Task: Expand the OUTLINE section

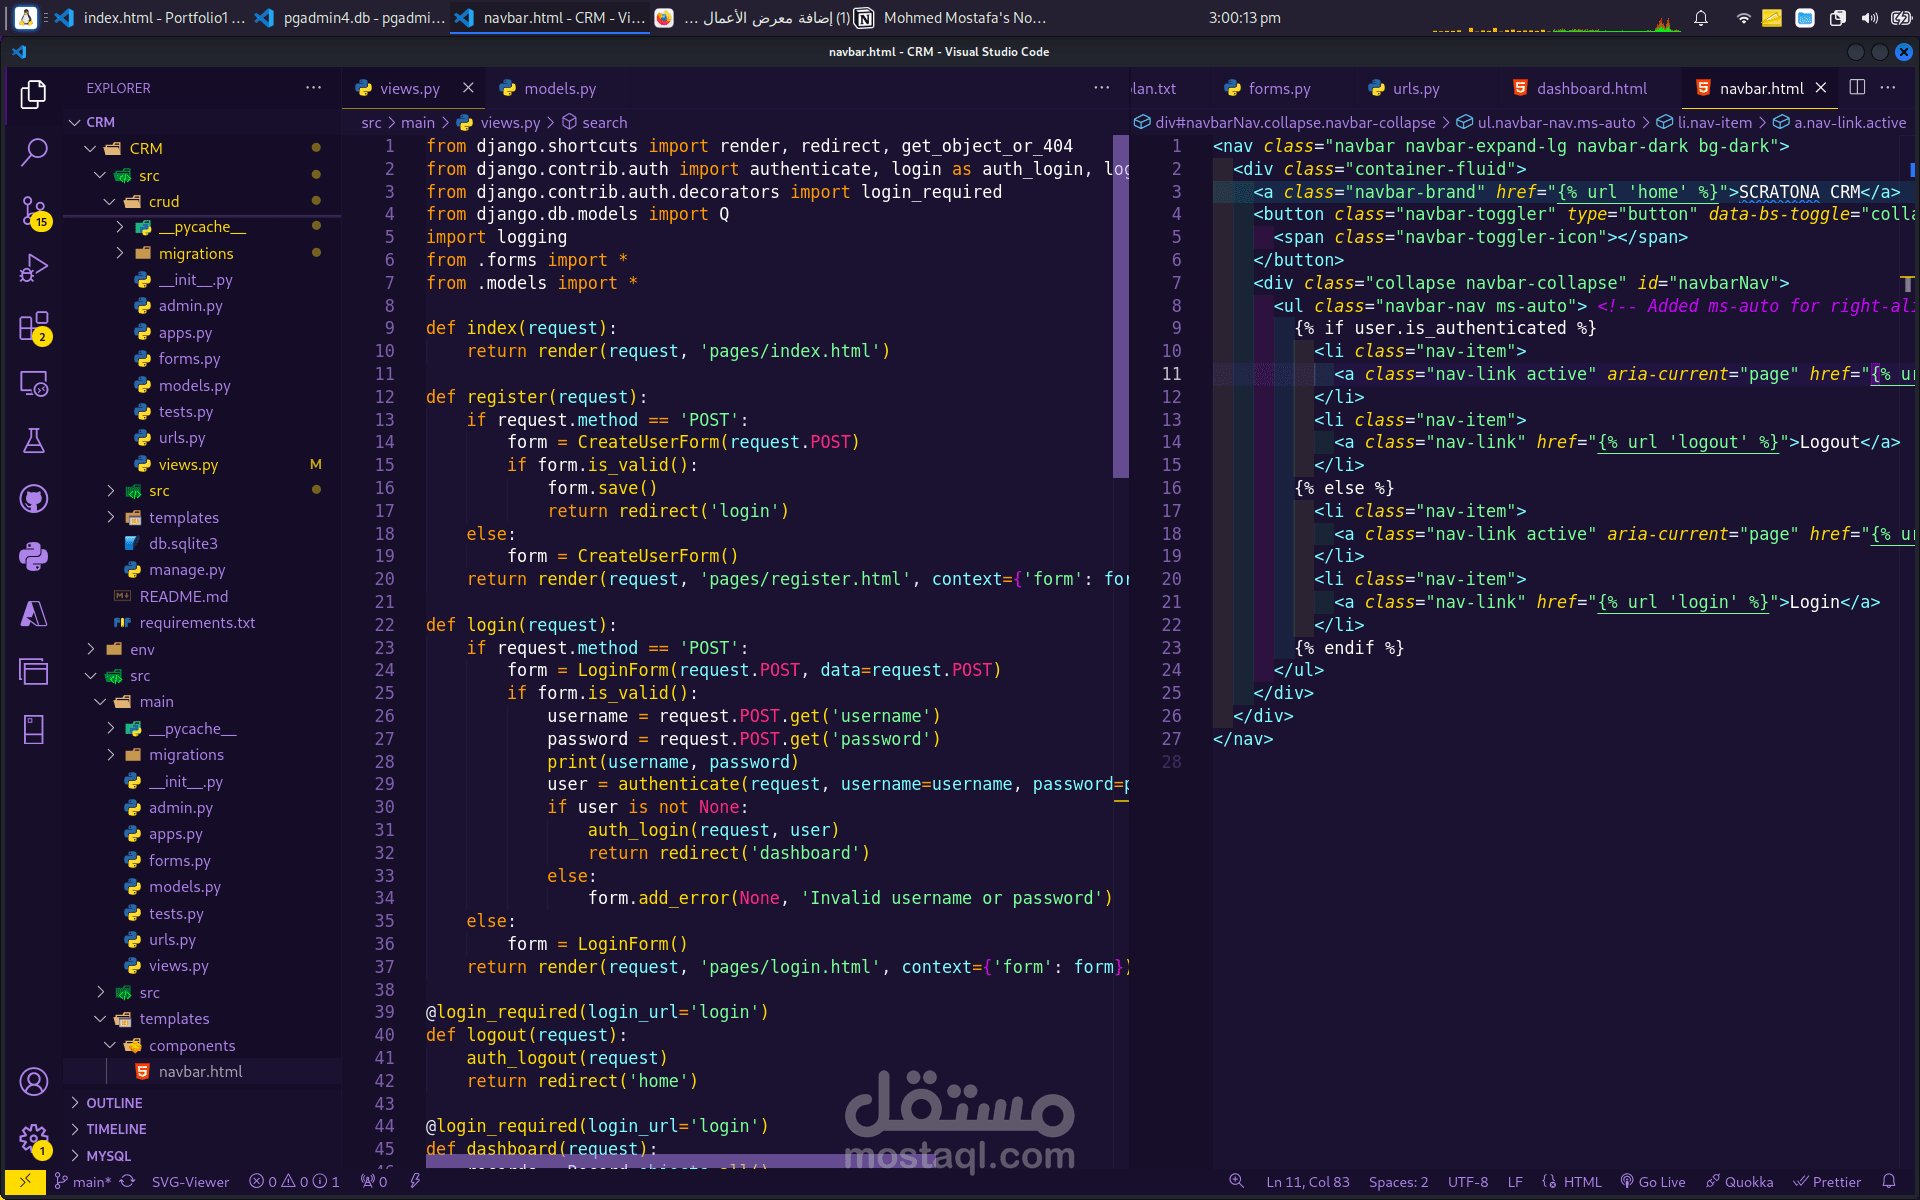Action: pos(114,1102)
